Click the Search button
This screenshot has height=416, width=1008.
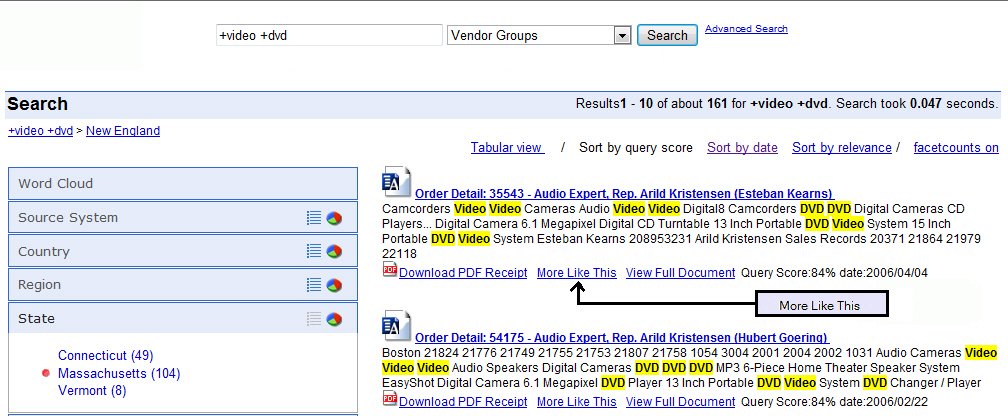(667, 35)
